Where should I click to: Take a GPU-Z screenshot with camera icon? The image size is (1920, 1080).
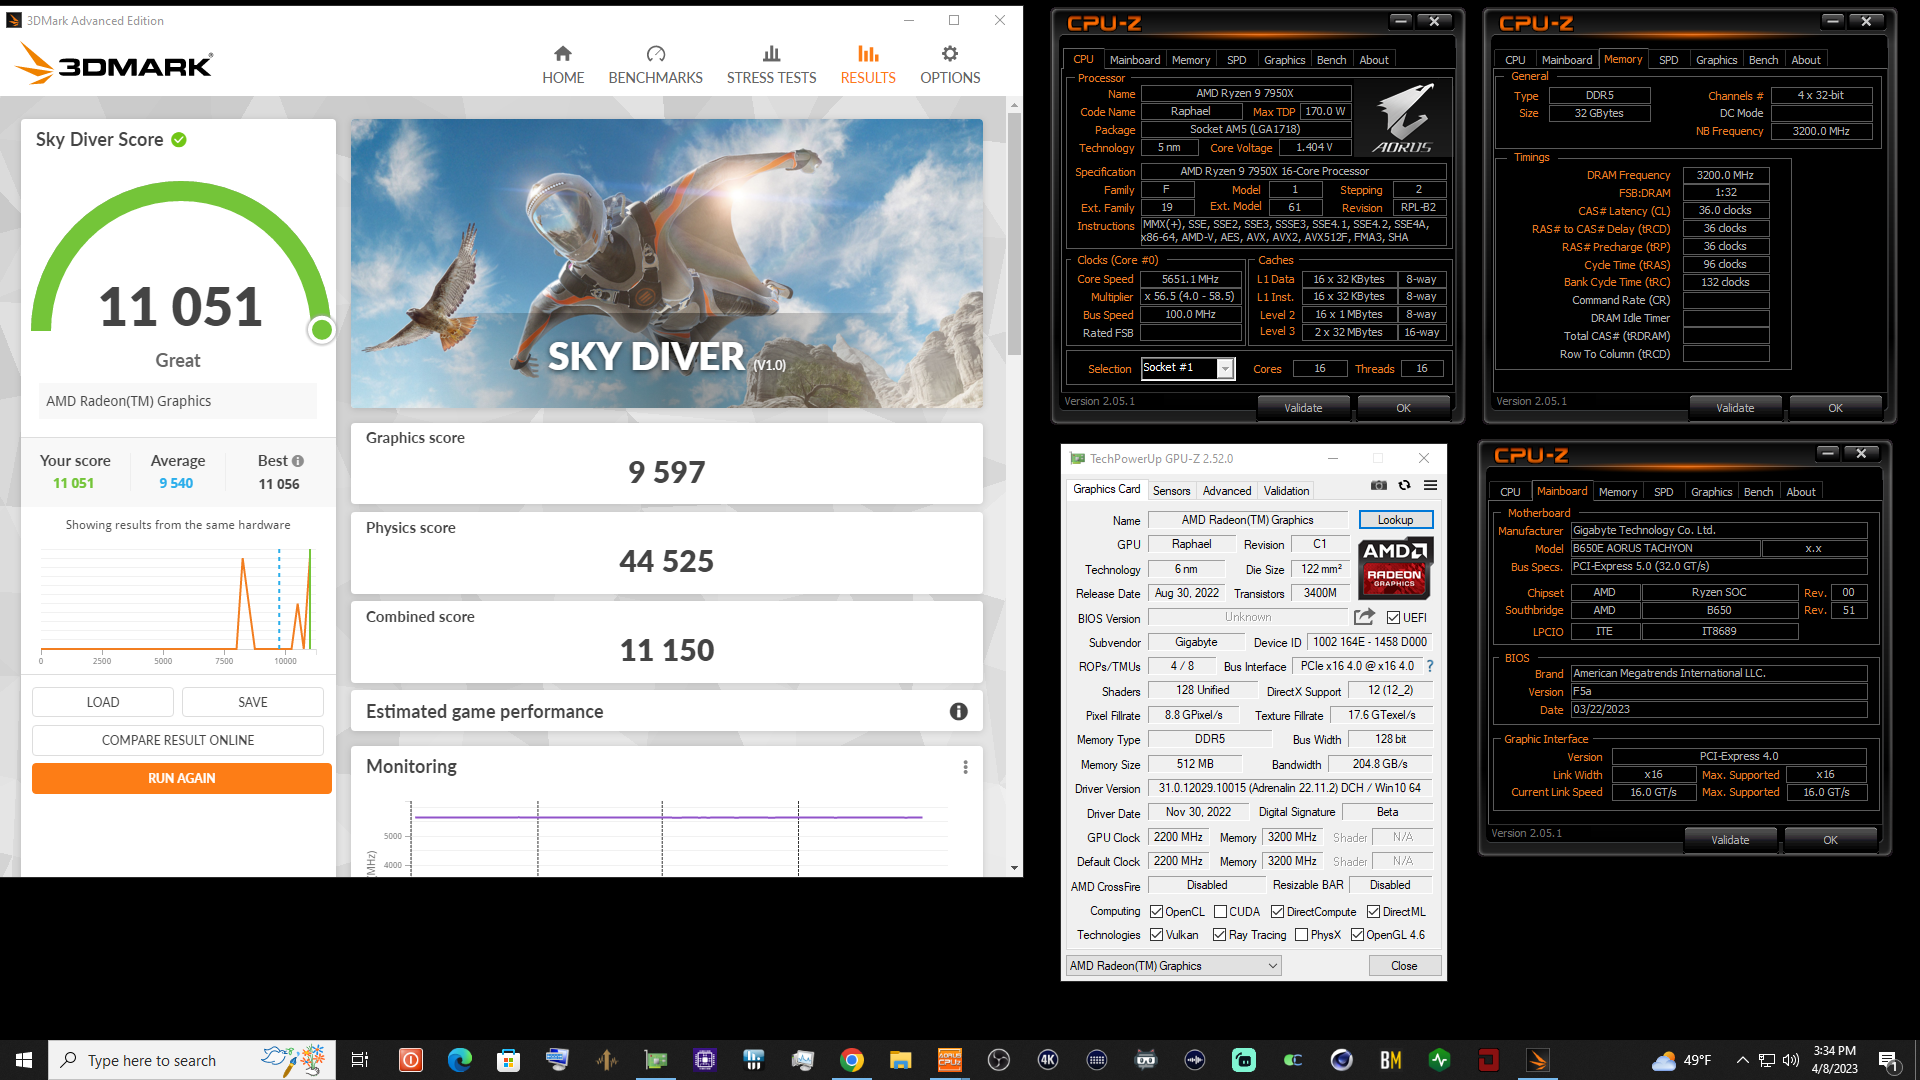(1379, 485)
